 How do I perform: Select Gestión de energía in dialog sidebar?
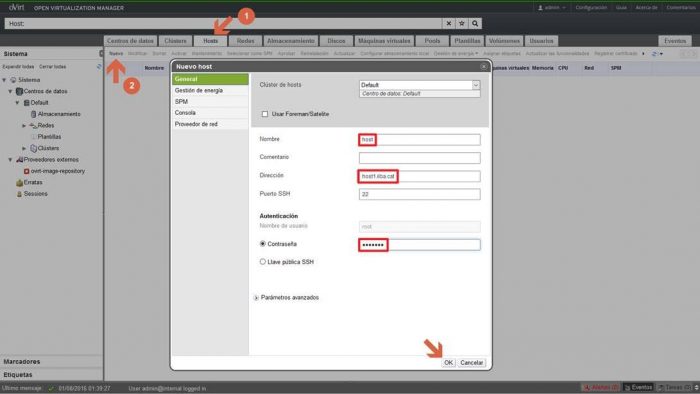coord(210,90)
